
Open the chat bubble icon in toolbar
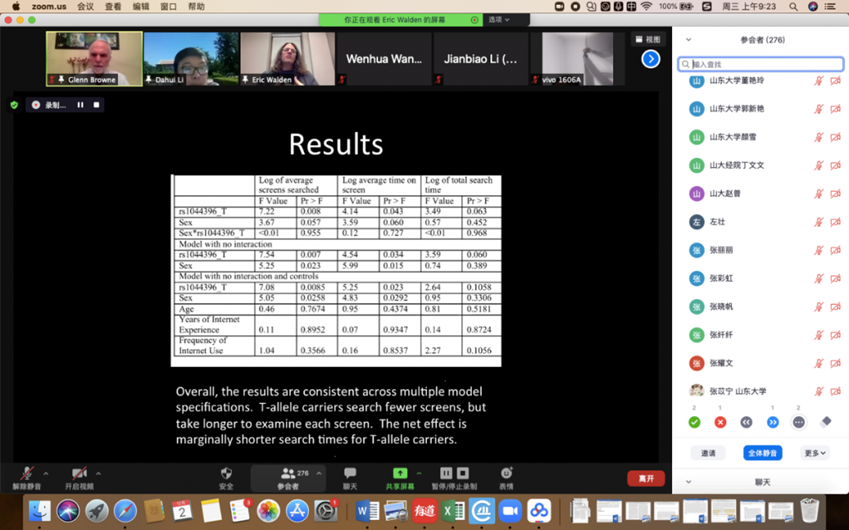click(350, 474)
